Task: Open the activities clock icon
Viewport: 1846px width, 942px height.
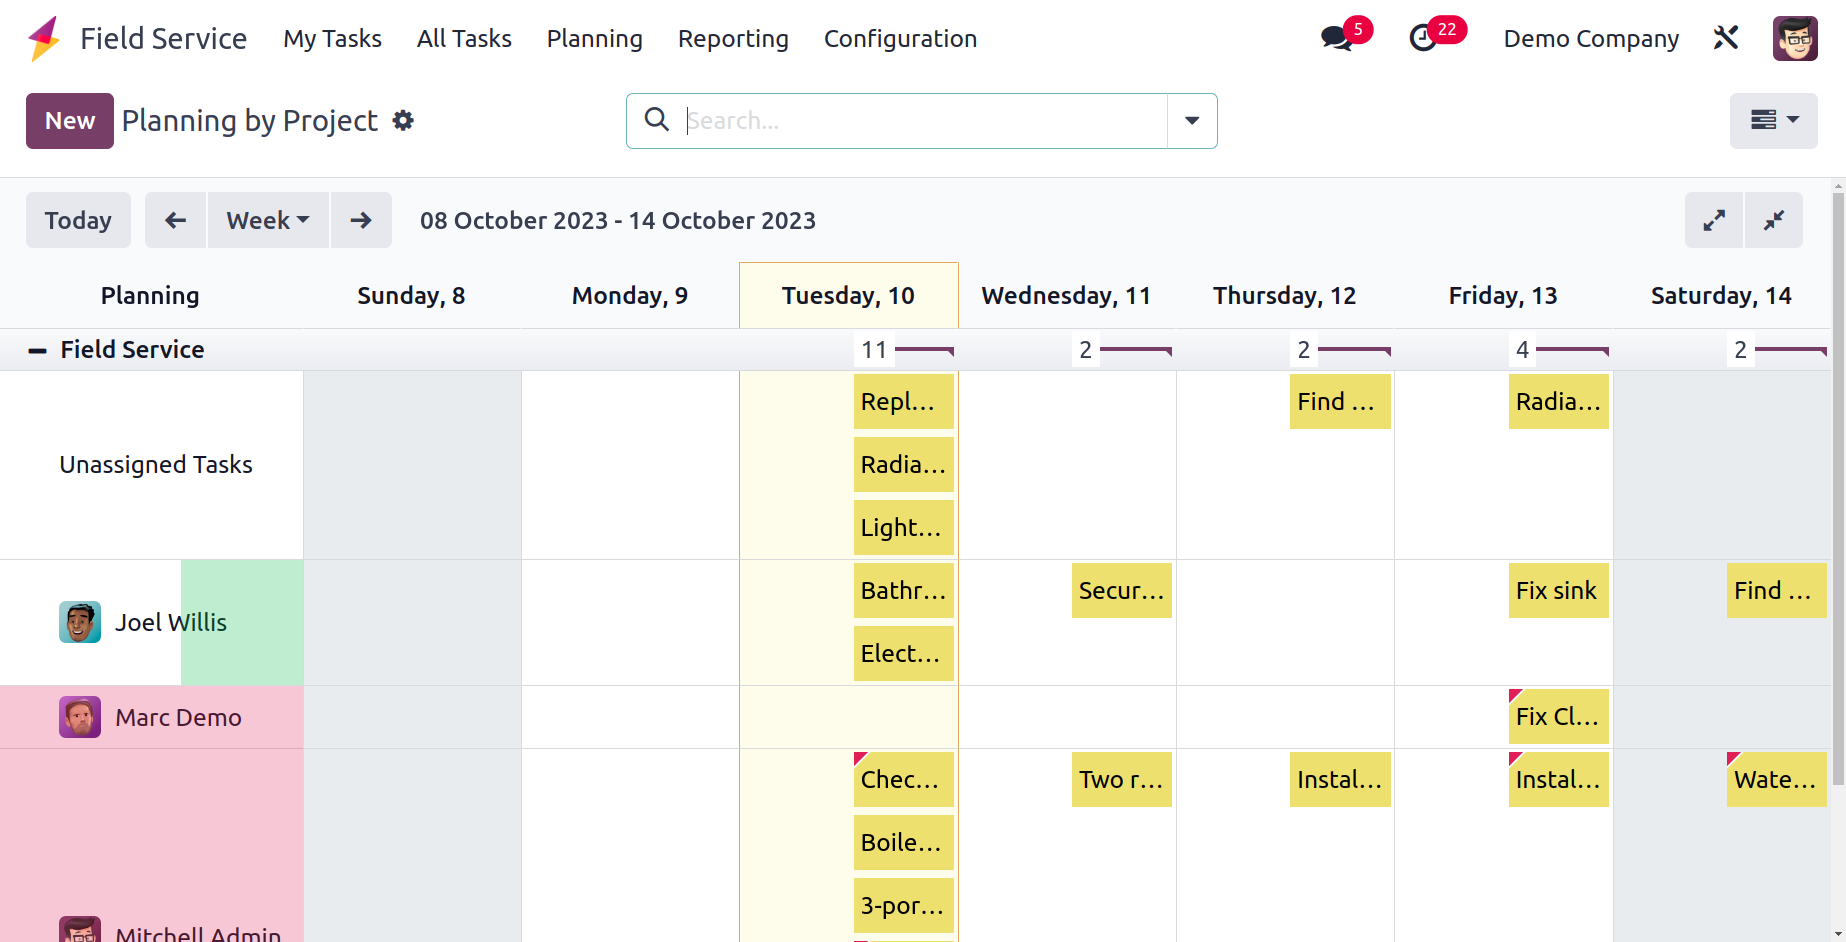Action: [x=1423, y=39]
